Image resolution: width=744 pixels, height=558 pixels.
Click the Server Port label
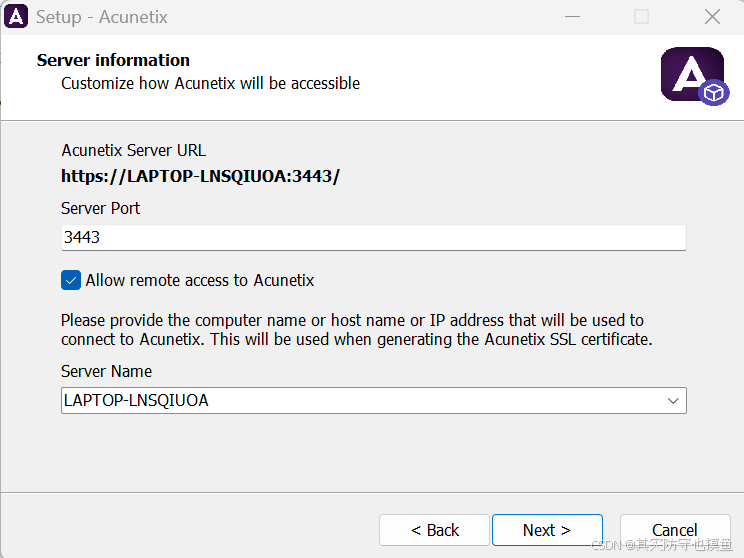(x=101, y=208)
